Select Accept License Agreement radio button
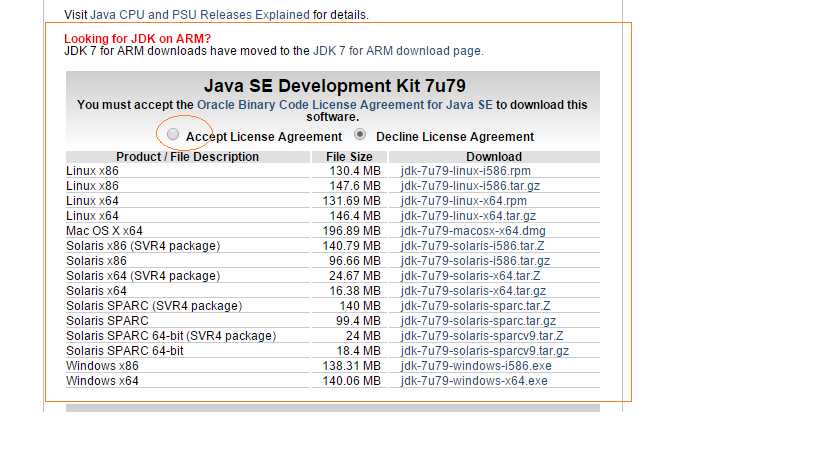 click(173, 135)
